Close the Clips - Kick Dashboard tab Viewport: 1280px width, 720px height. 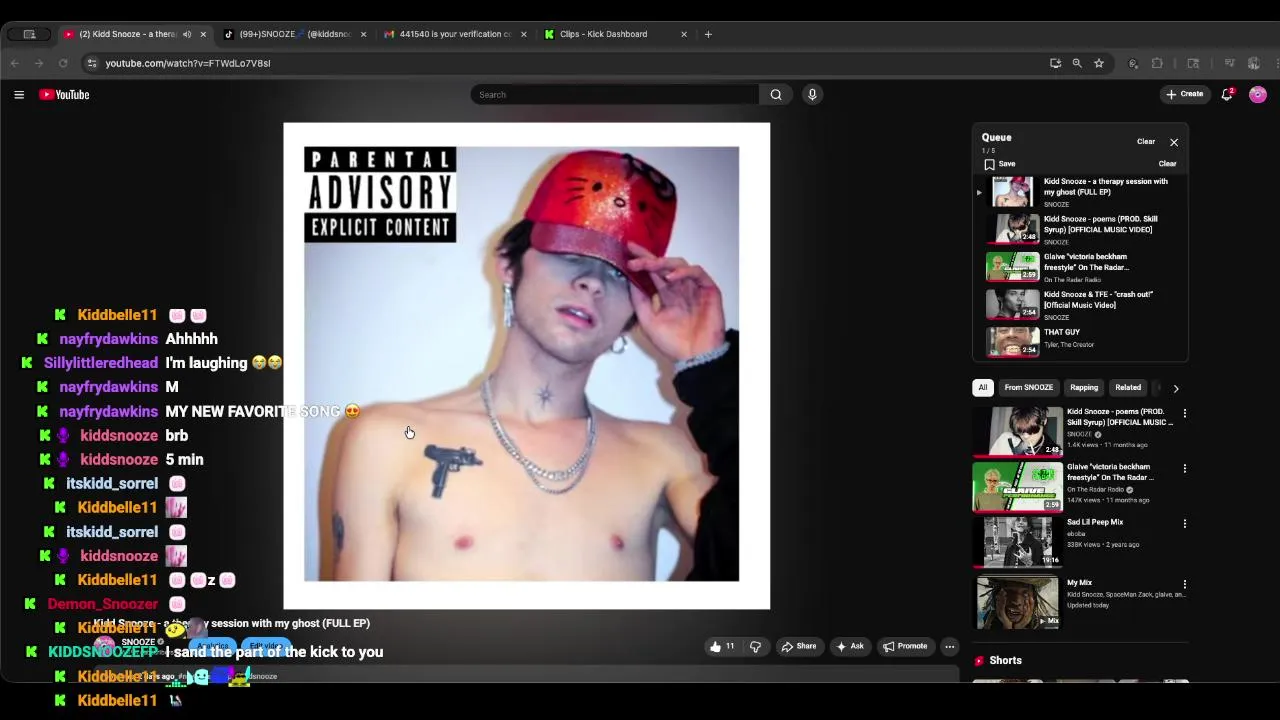click(x=684, y=34)
